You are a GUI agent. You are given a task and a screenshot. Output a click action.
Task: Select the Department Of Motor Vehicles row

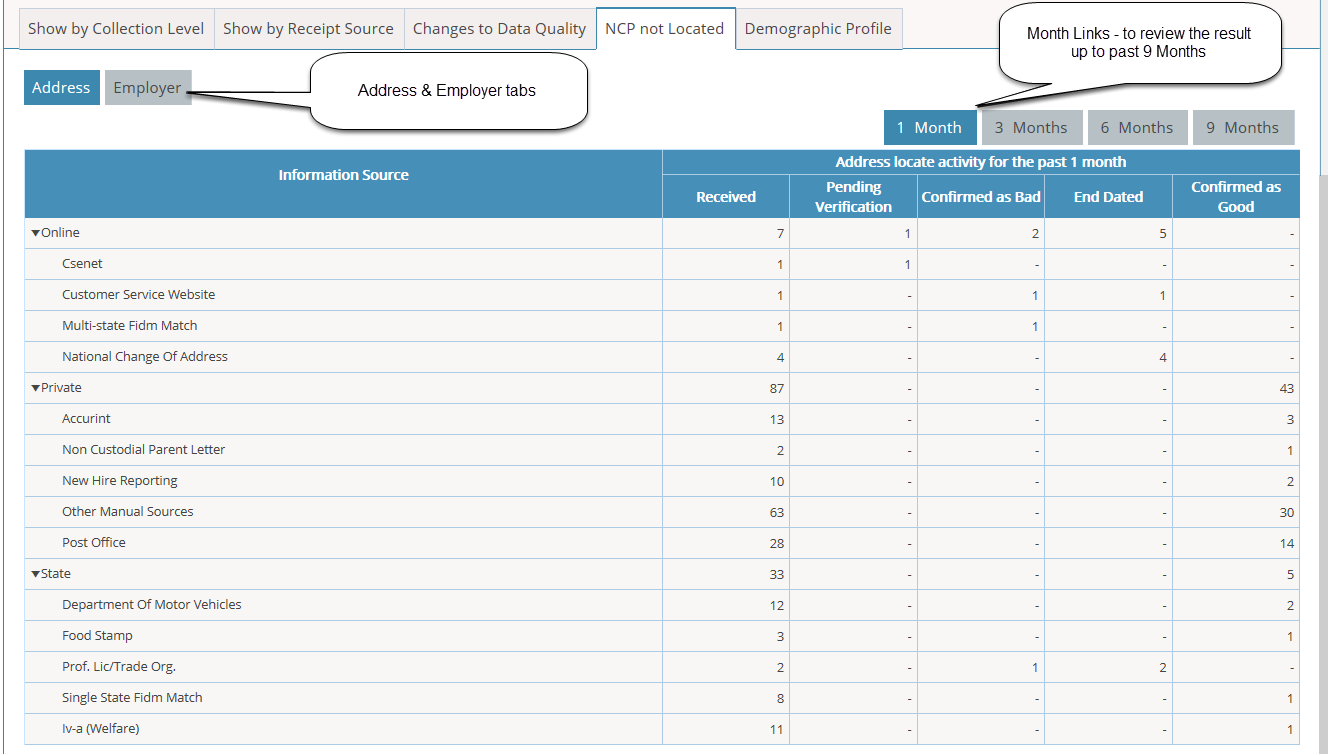point(662,605)
